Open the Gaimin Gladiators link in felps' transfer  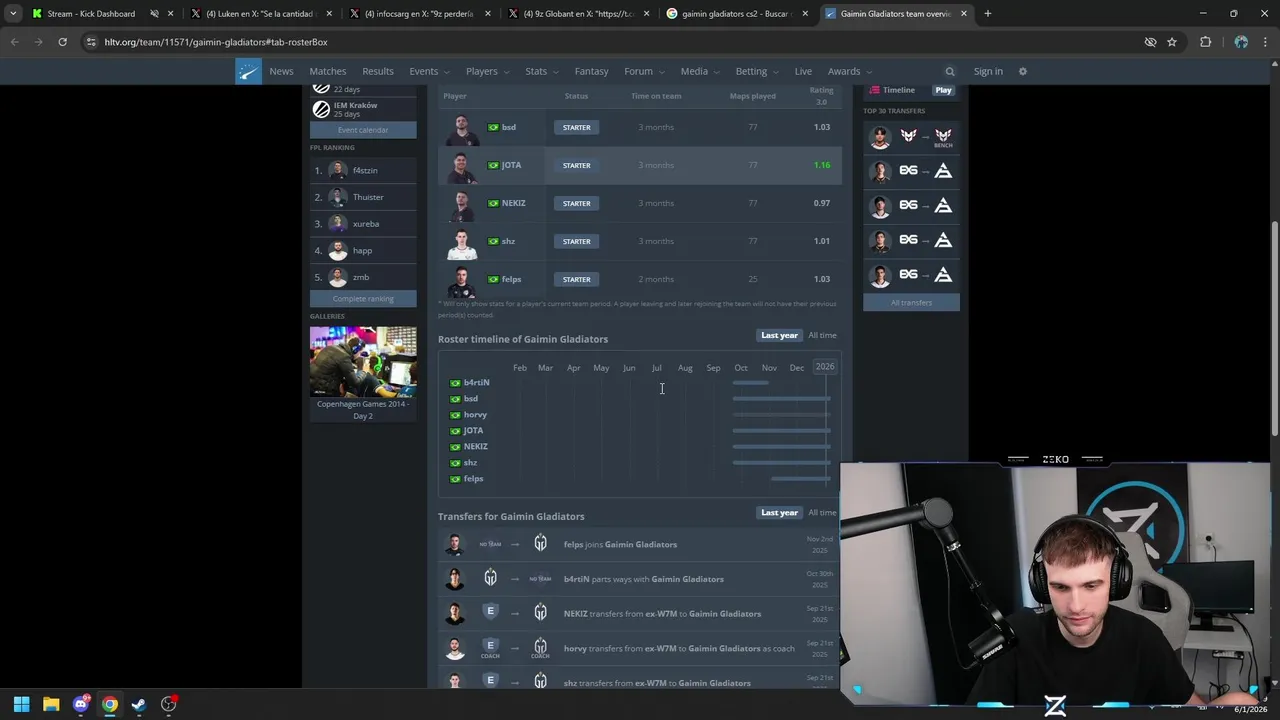coord(641,544)
